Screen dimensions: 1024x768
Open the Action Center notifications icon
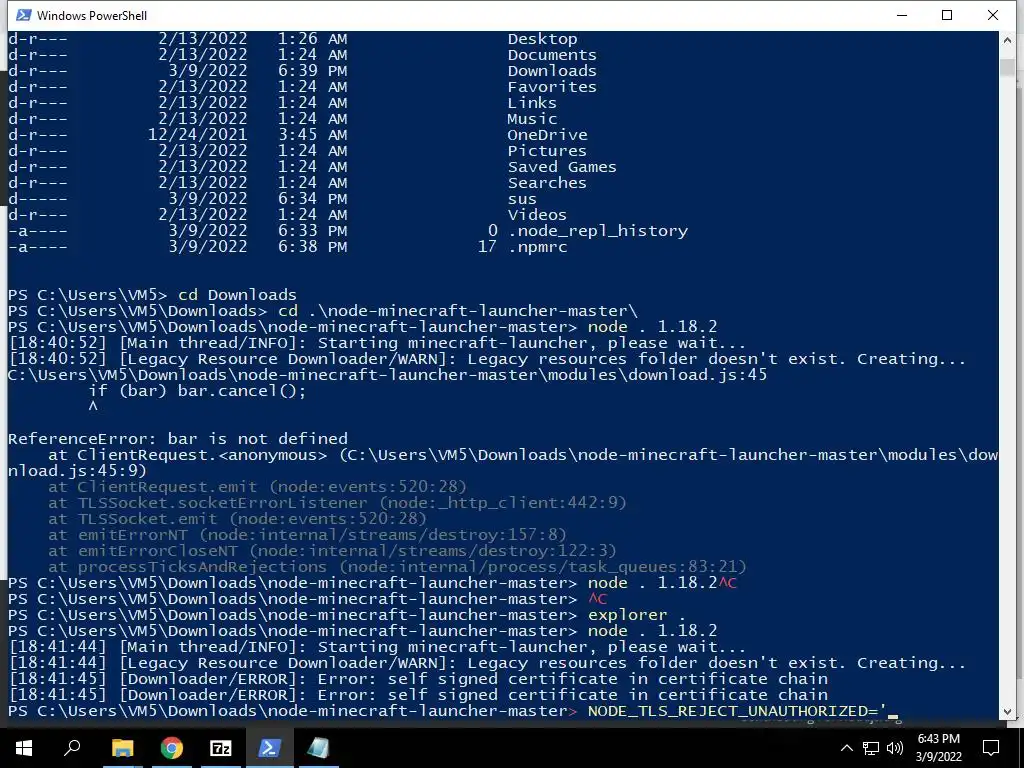tap(991, 748)
